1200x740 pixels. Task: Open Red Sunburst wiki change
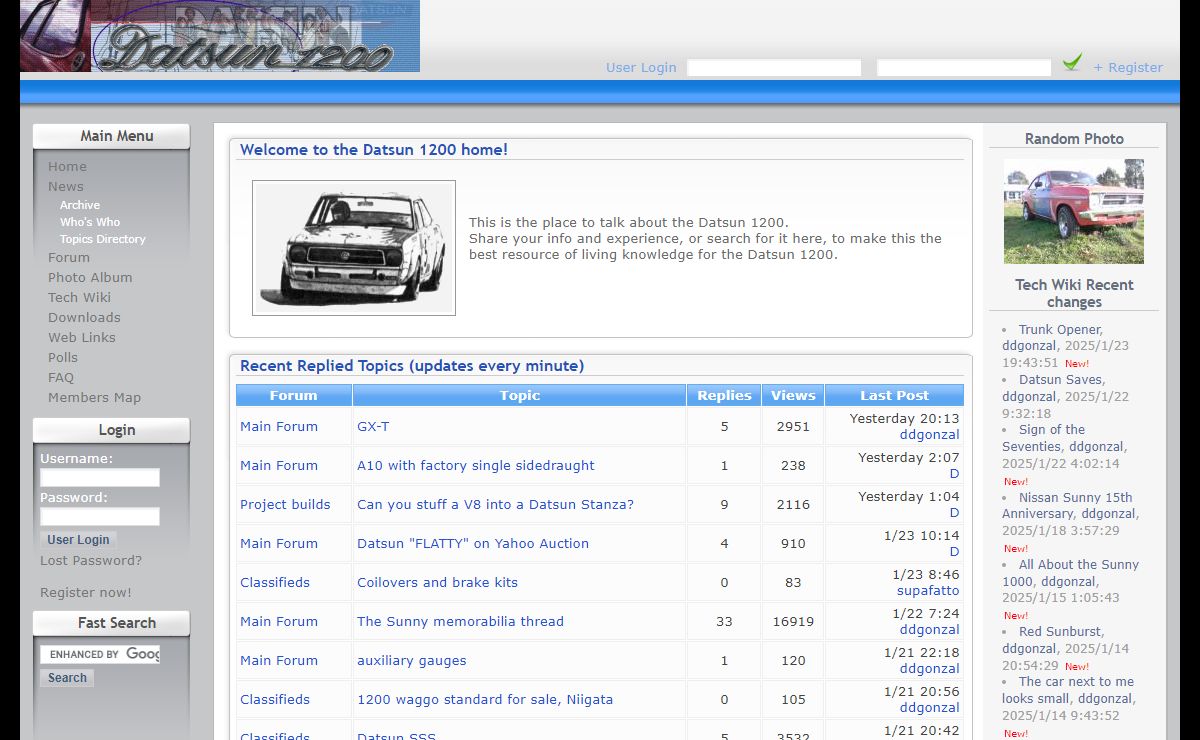coord(1060,632)
